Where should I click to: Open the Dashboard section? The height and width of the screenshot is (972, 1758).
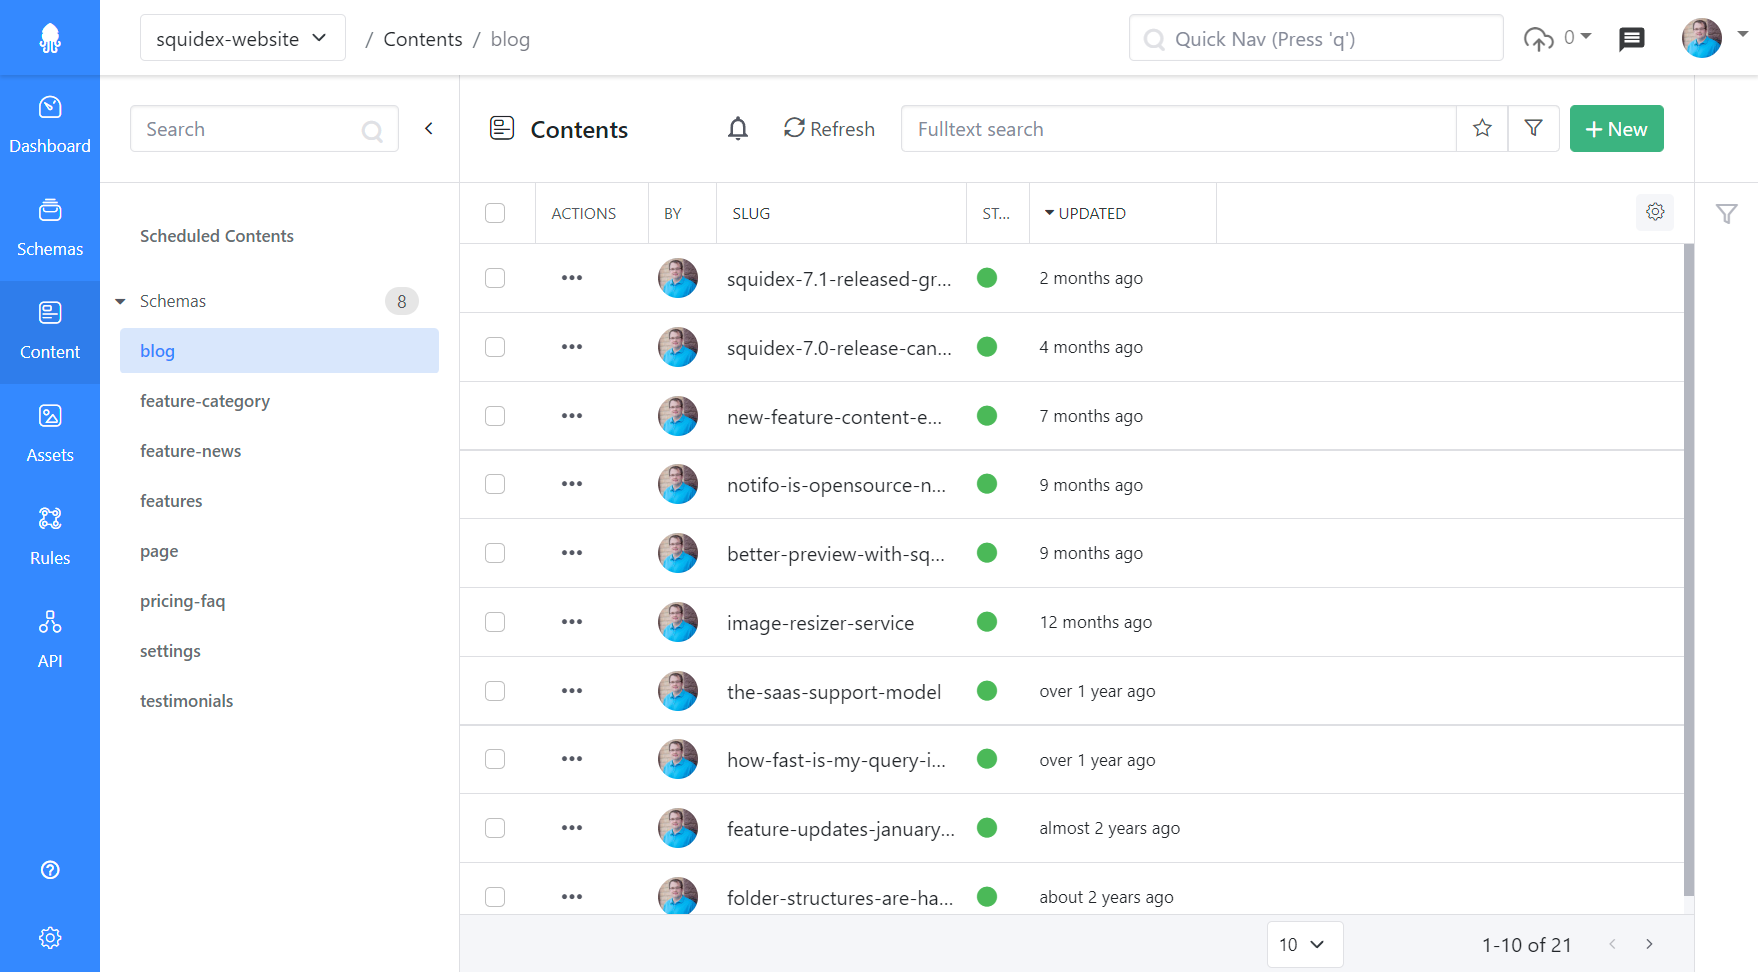(x=50, y=126)
